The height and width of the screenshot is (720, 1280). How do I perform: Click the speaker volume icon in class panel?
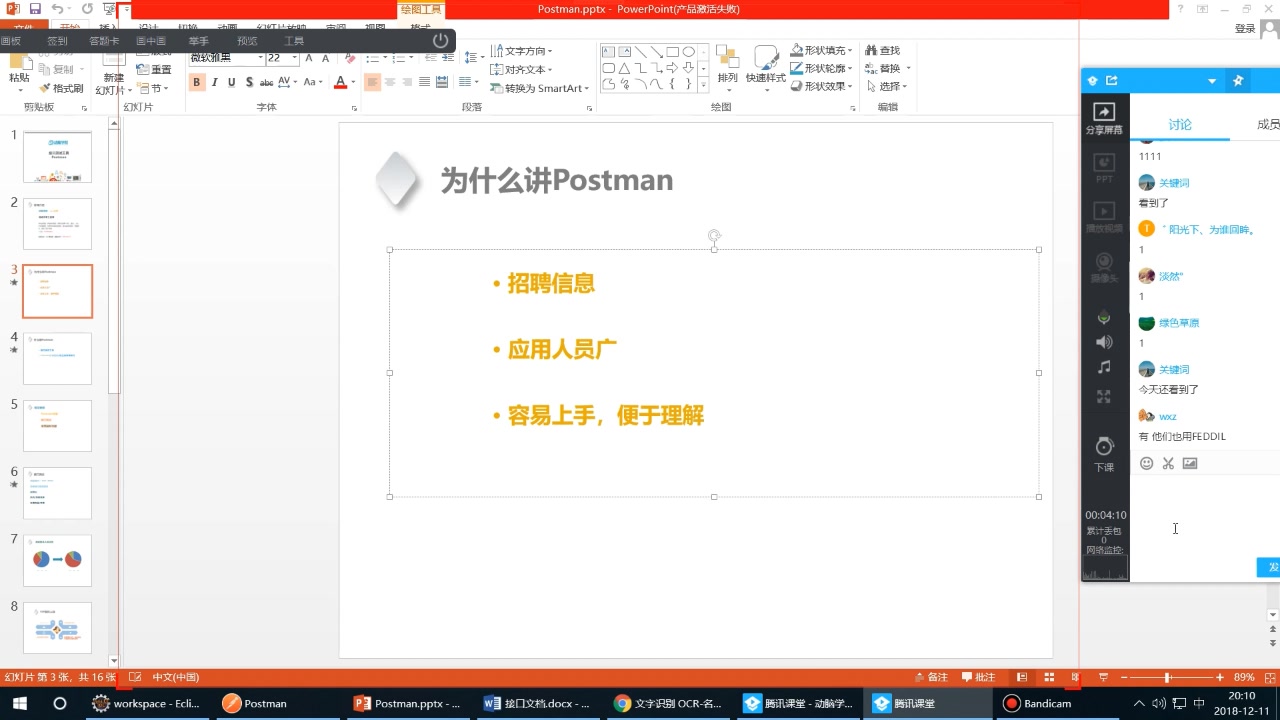(1104, 342)
